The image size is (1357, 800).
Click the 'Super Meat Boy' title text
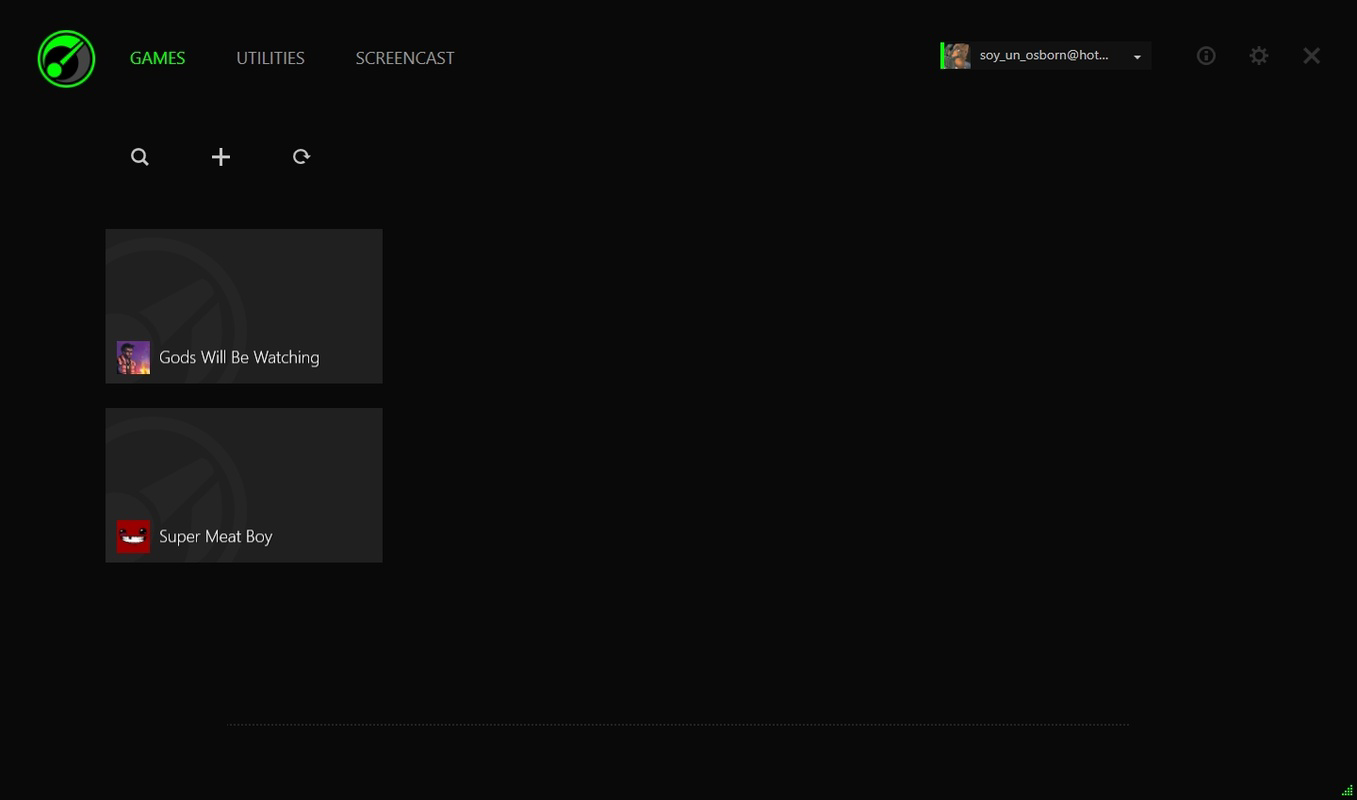pyautogui.click(x=216, y=536)
